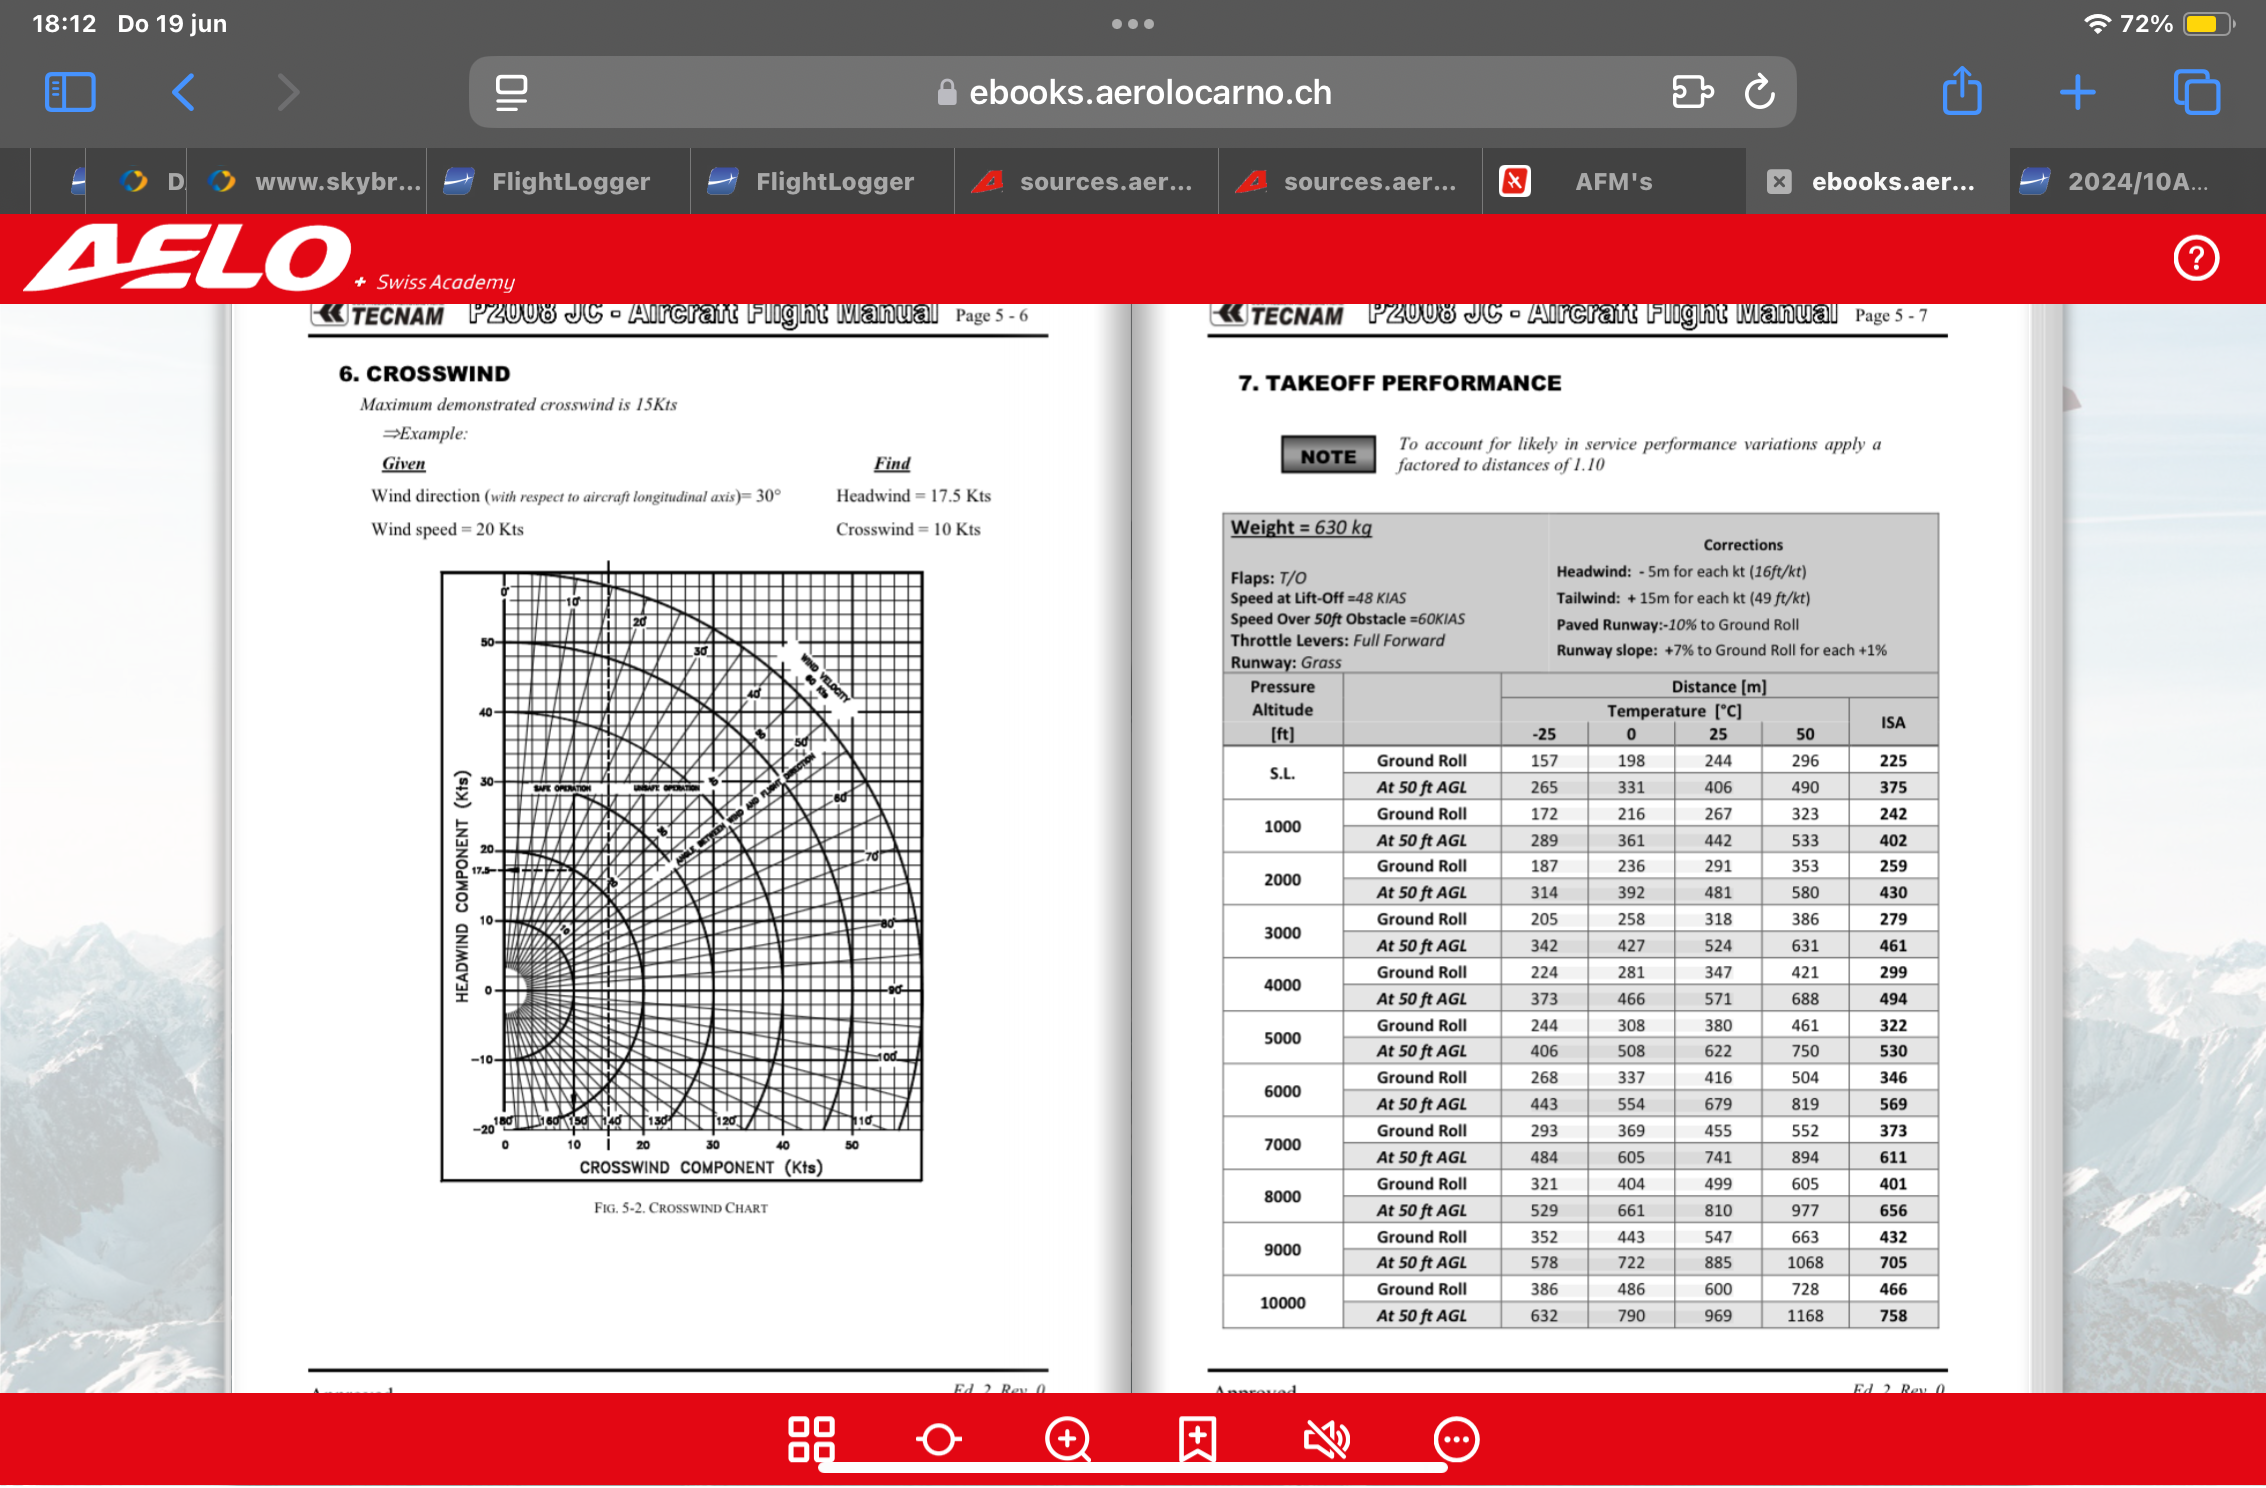Click the fit-to-page circle icon

pyautogui.click(x=938, y=1439)
